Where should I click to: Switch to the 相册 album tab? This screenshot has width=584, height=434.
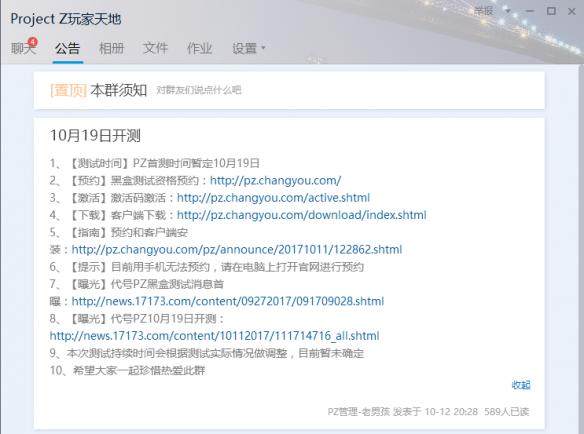[x=111, y=48]
